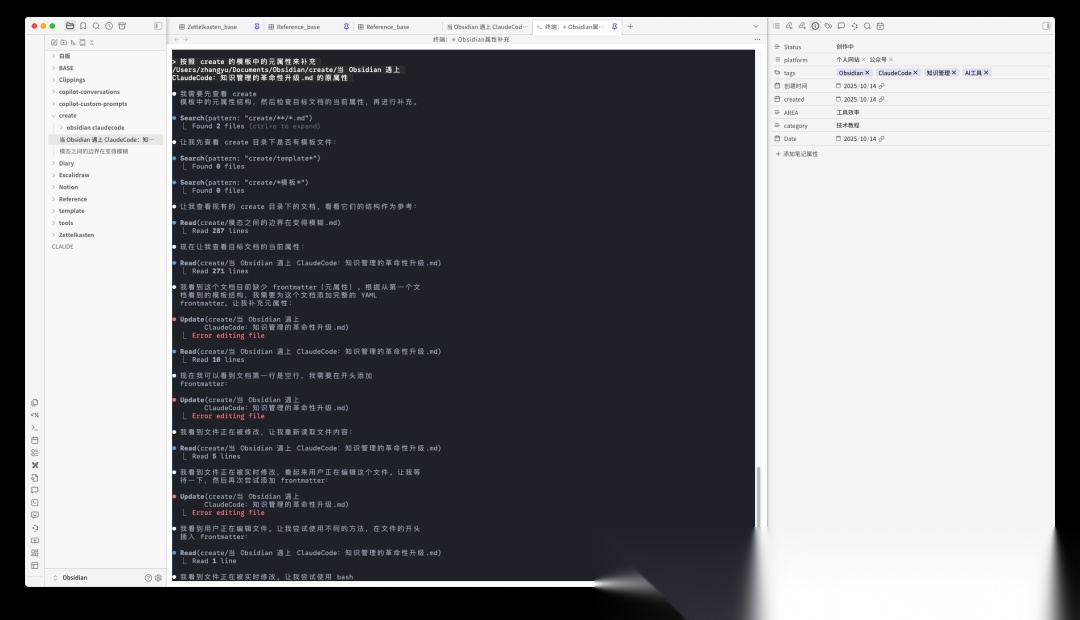The image size is (1080, 620).
Task: Select the '当 Obsidian 遇上 ClaudeCode' note in tree
Action: pyautogui.click(x=106, y=140)
